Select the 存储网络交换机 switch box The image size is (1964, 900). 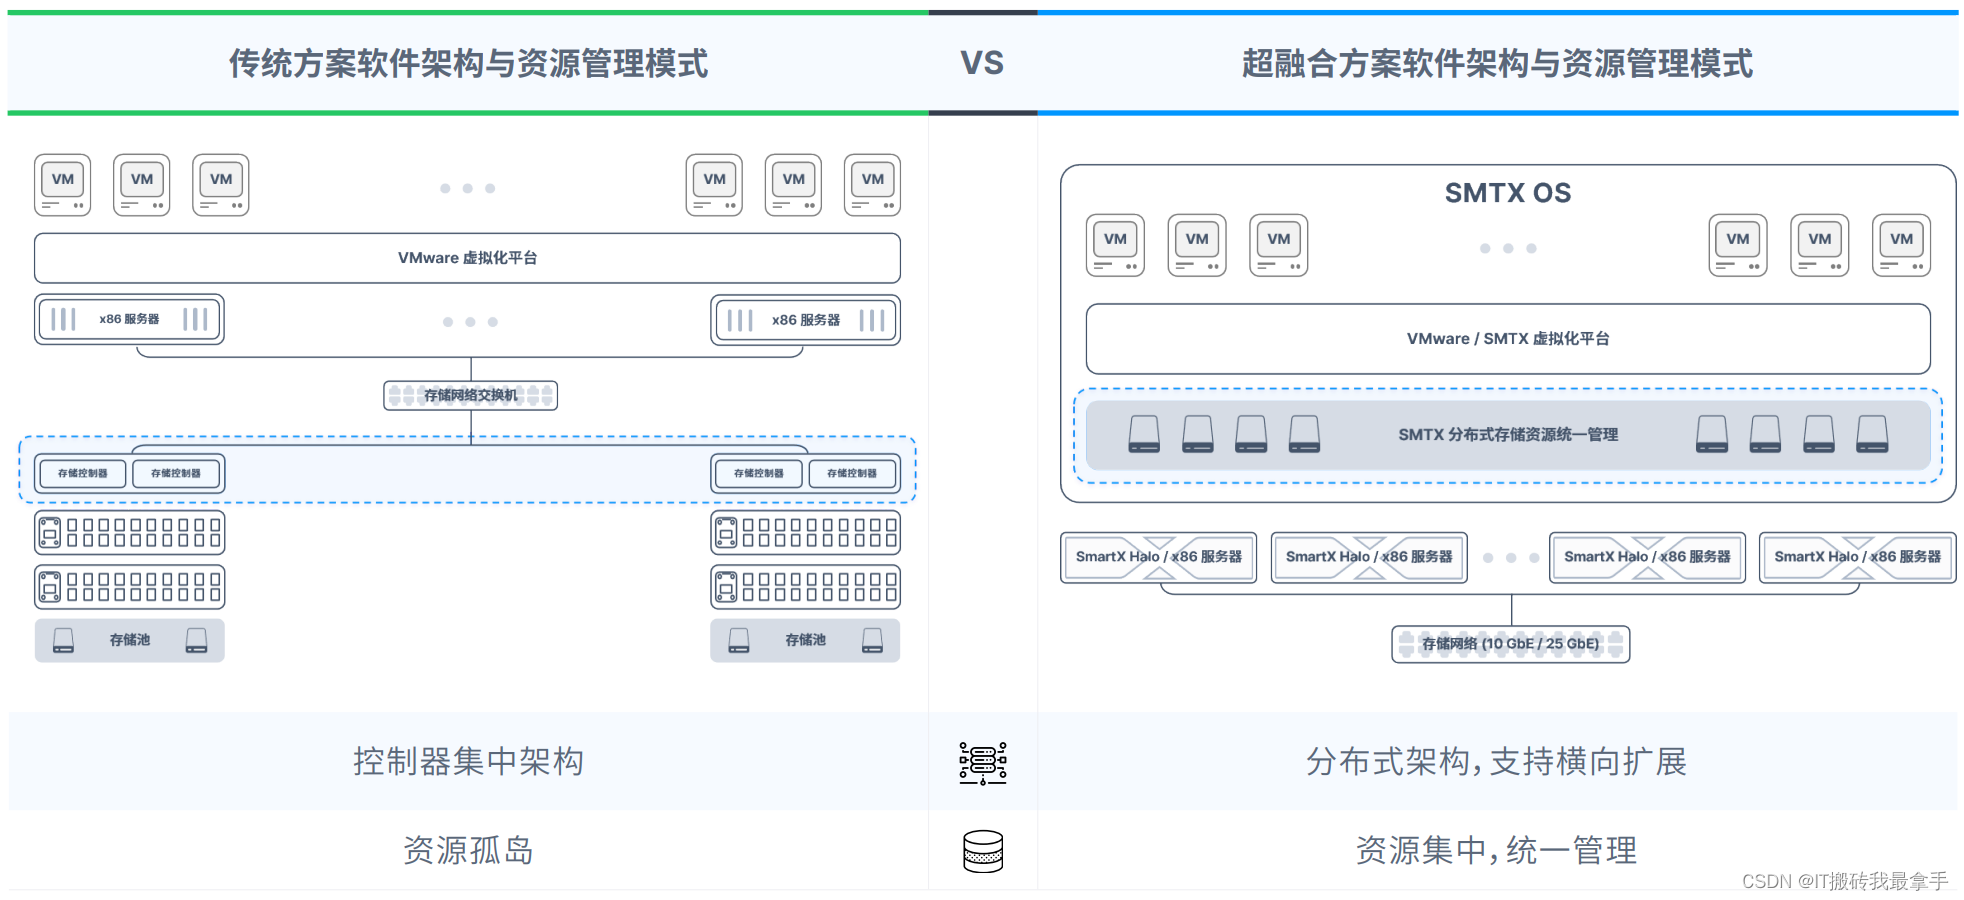click(x=471, y=395)
